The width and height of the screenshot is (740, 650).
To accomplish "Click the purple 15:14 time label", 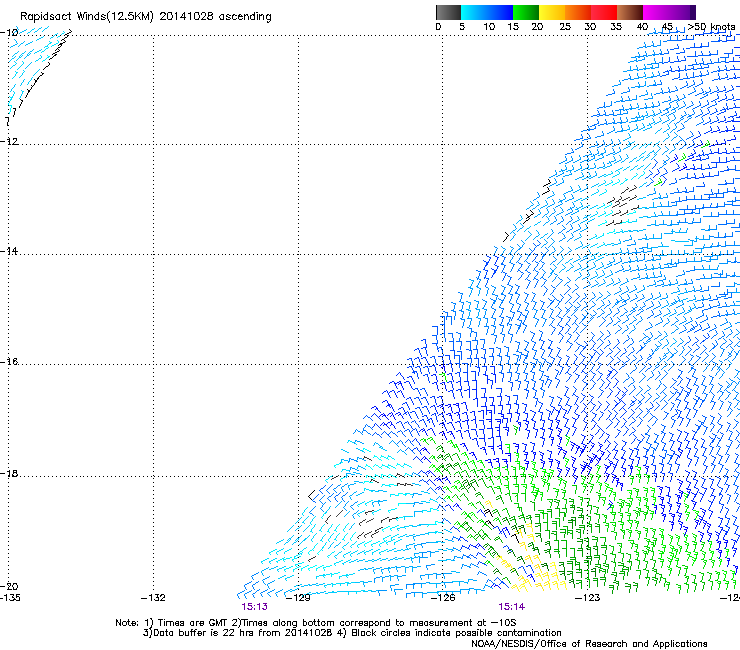I will pos(512,607).
